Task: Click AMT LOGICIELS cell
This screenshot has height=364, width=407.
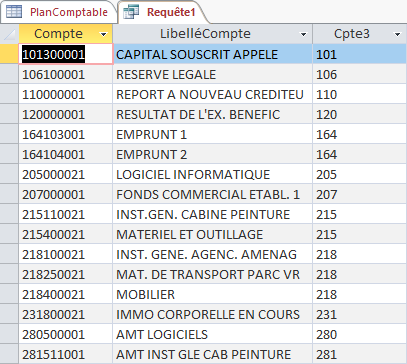Action: [213, 334]
